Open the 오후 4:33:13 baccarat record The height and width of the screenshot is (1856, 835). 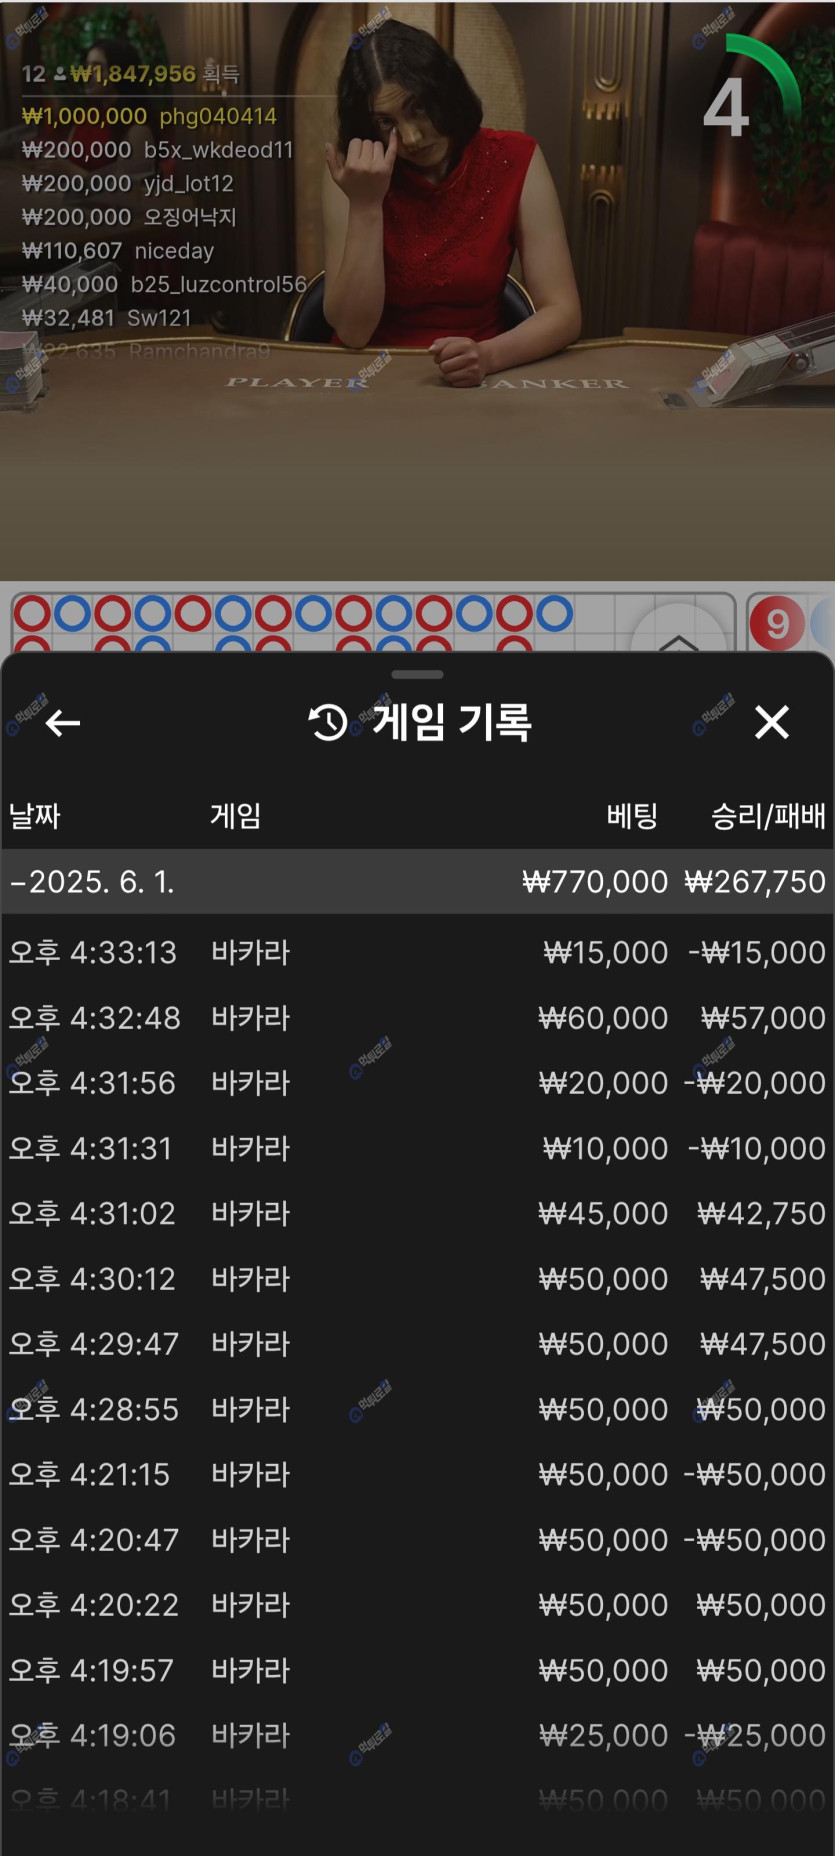tap(417, 952)
